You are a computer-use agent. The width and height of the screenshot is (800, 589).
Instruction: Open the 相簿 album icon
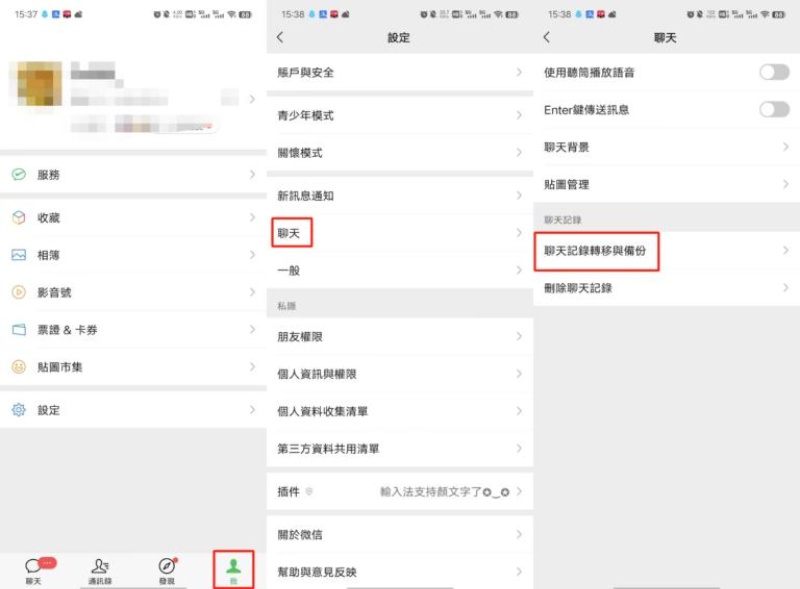[18, 255]
